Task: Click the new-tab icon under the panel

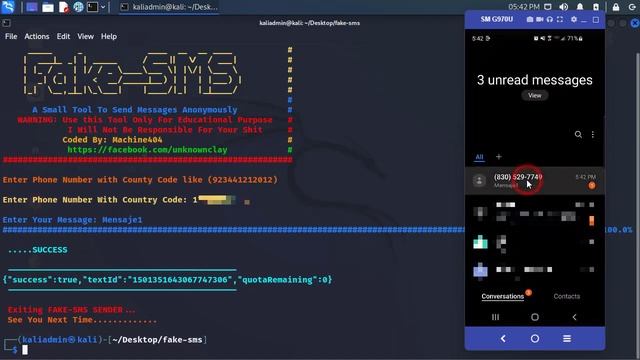Action: 6,23
